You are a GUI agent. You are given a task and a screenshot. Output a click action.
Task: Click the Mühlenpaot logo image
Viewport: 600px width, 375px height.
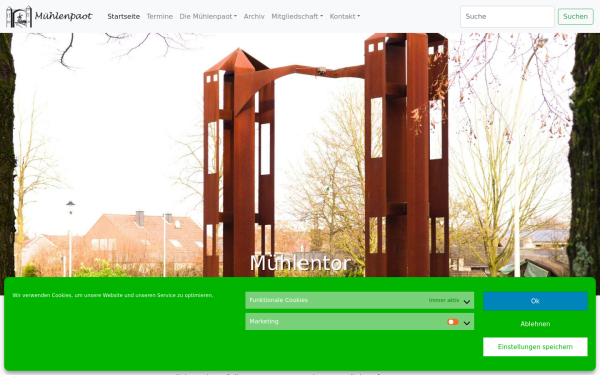pos(19,16)
